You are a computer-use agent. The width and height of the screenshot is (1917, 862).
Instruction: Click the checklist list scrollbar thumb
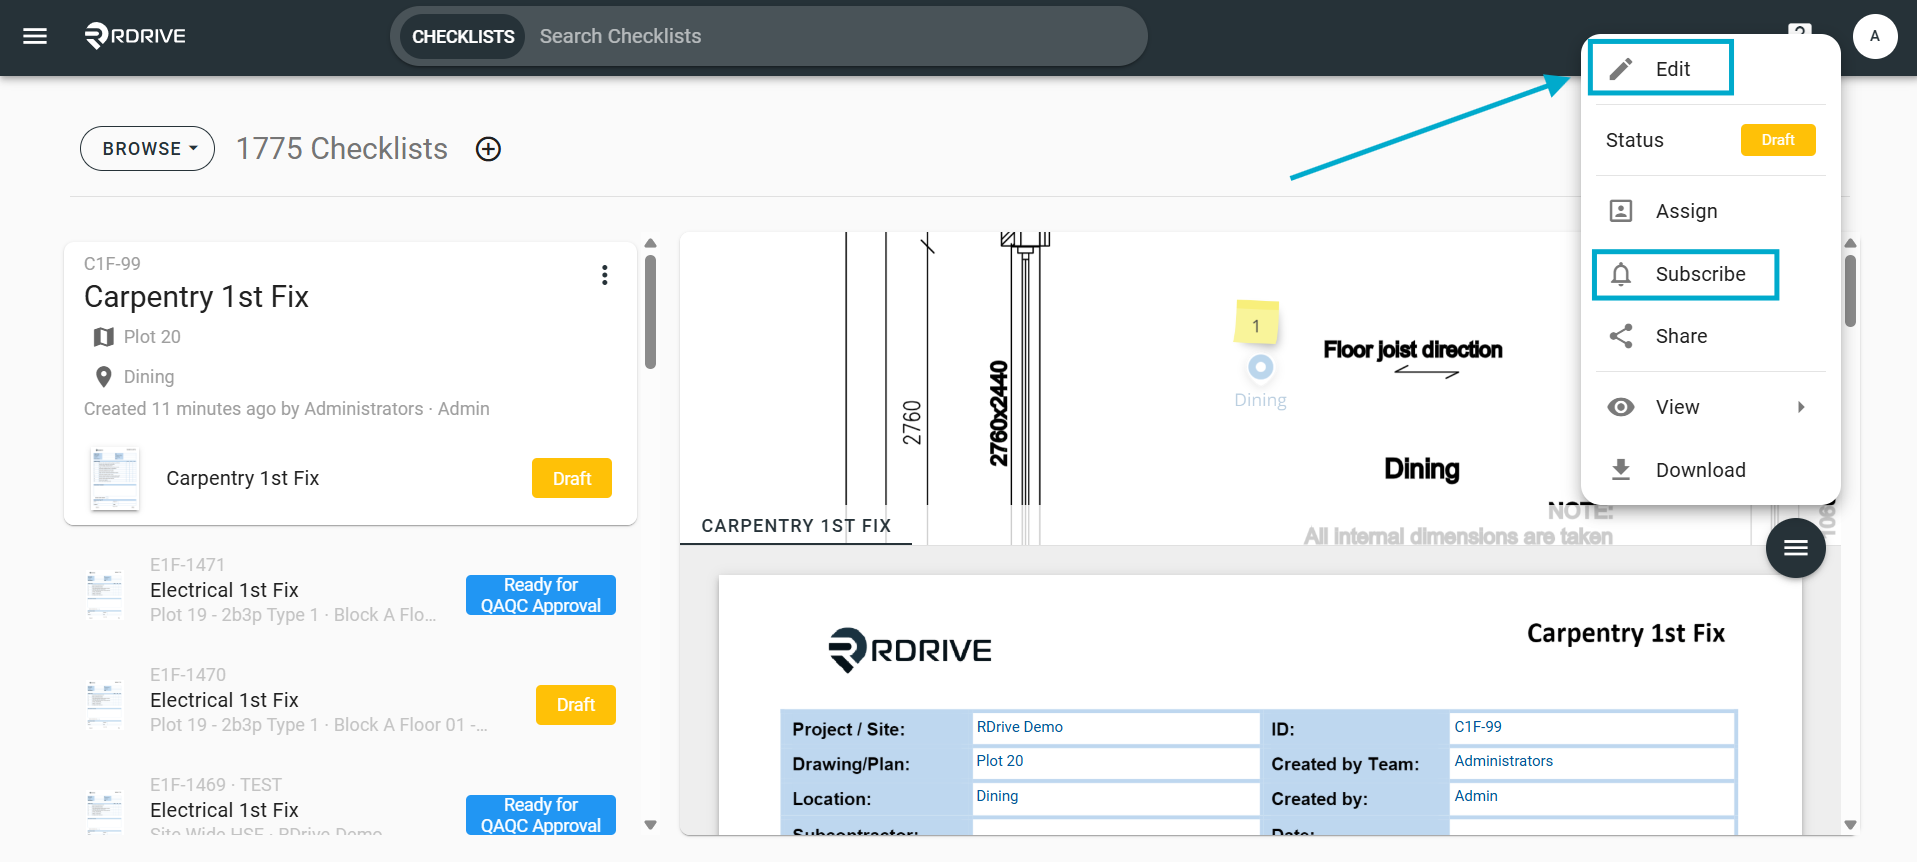click(650, 312)
